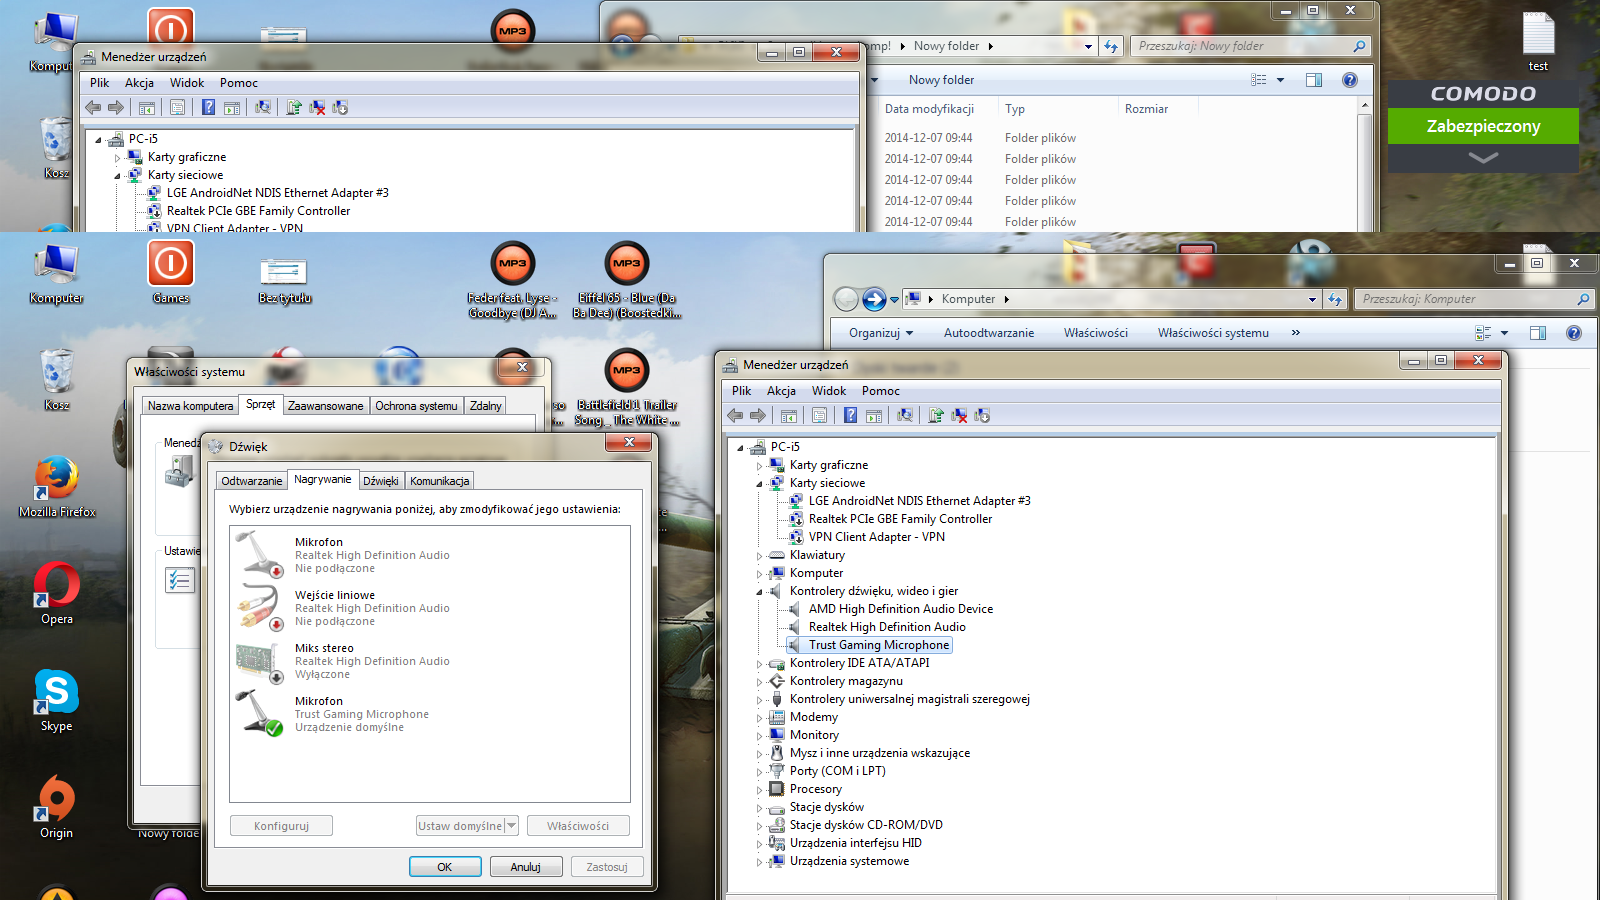Expand the COMODO widget chevron
This screenshot has height=900, width=1600.
(x=1483, y=158)
